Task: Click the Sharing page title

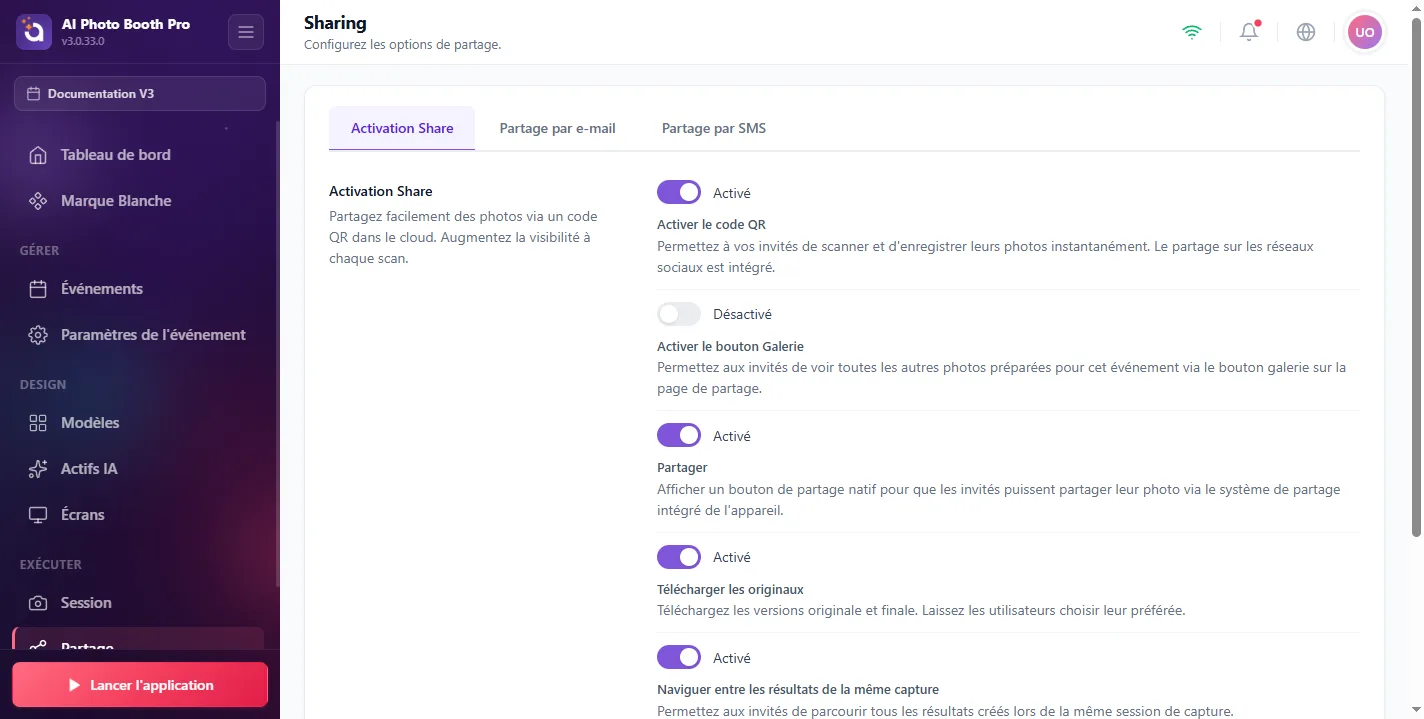Action: coord(335,22)
